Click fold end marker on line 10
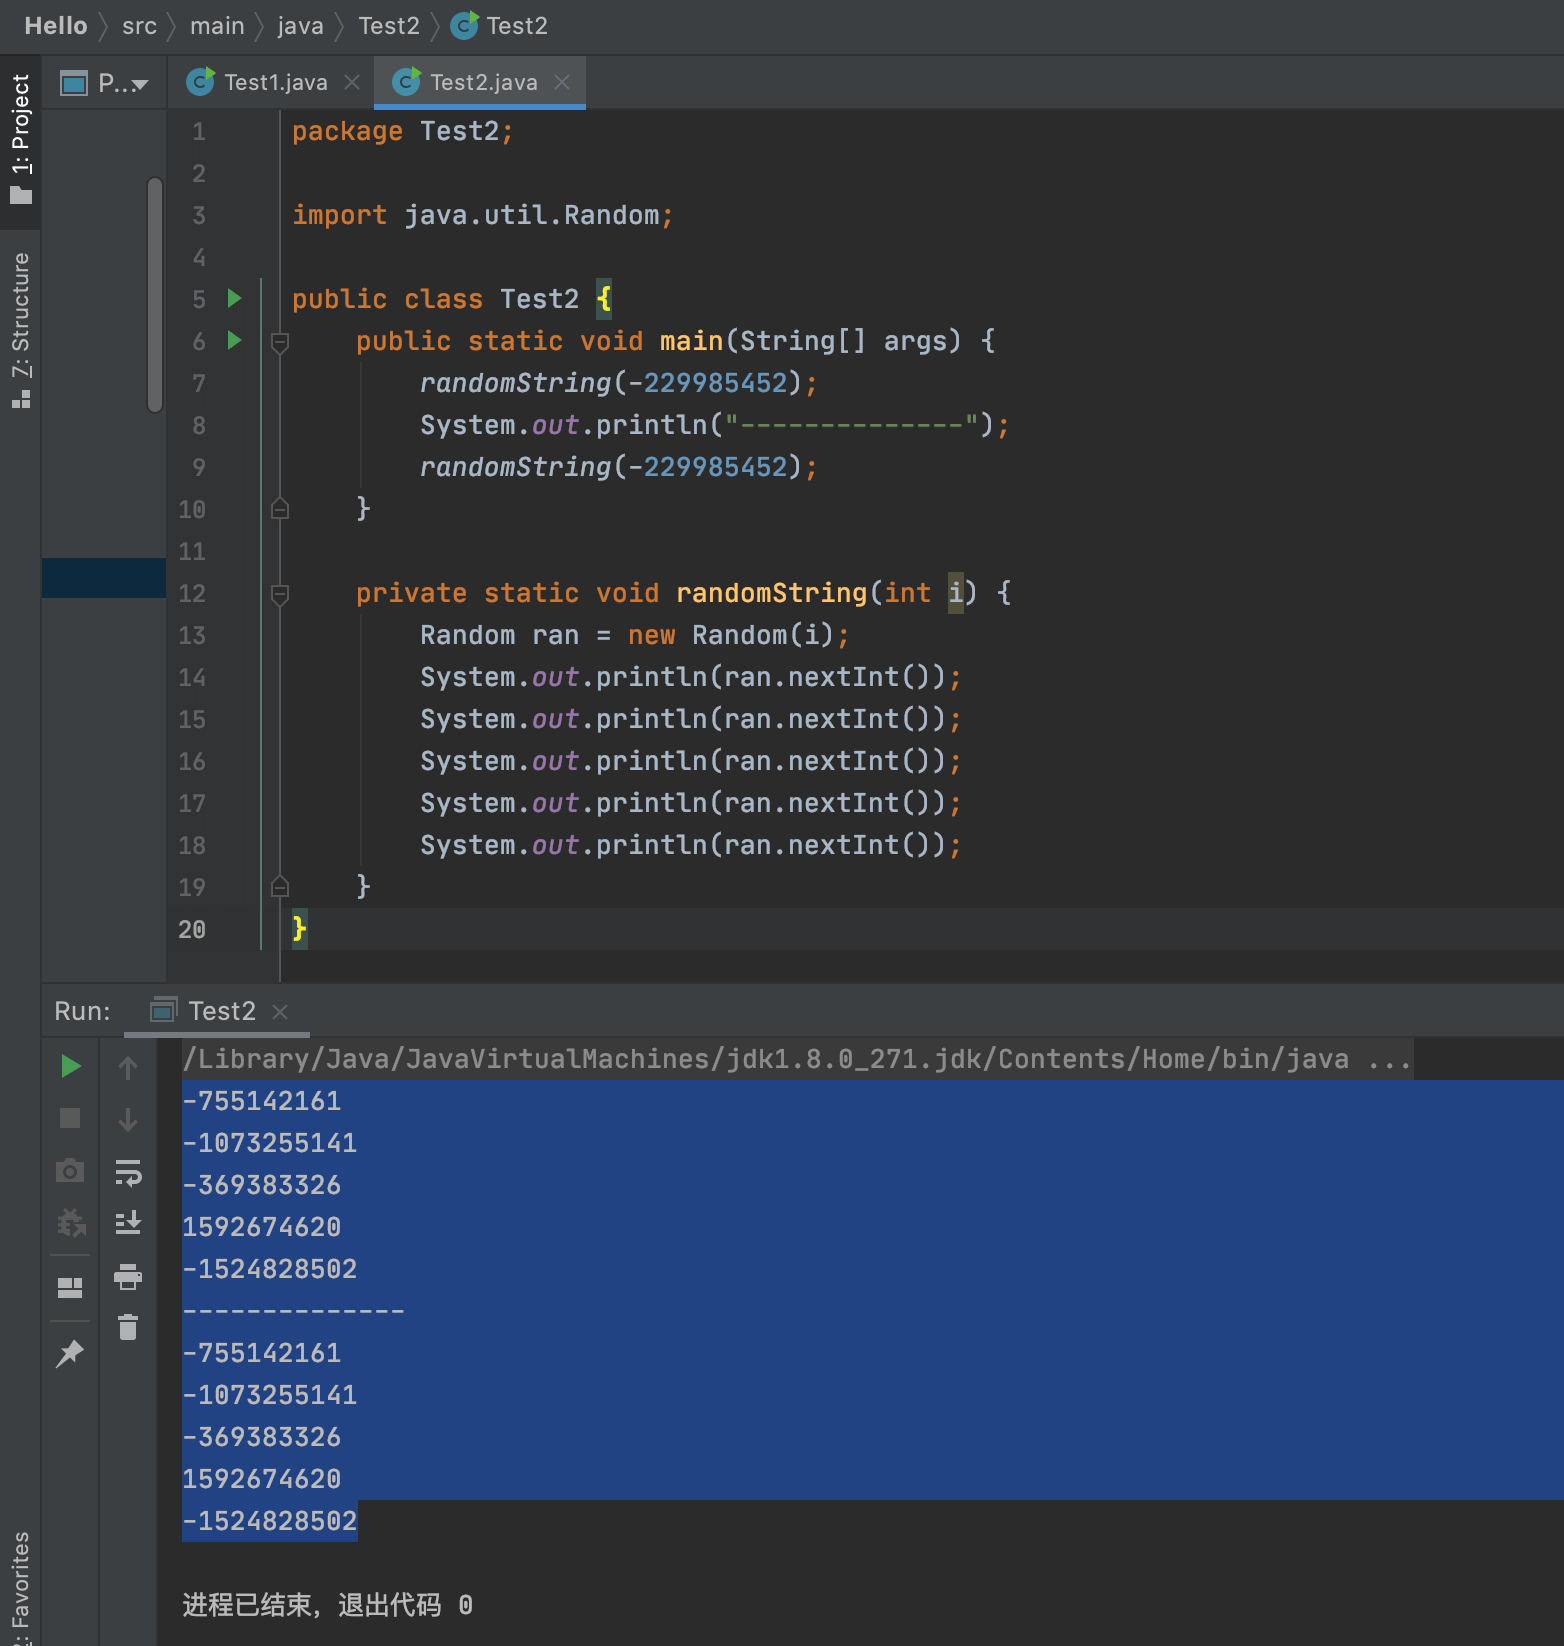 (x=280, y=509)
